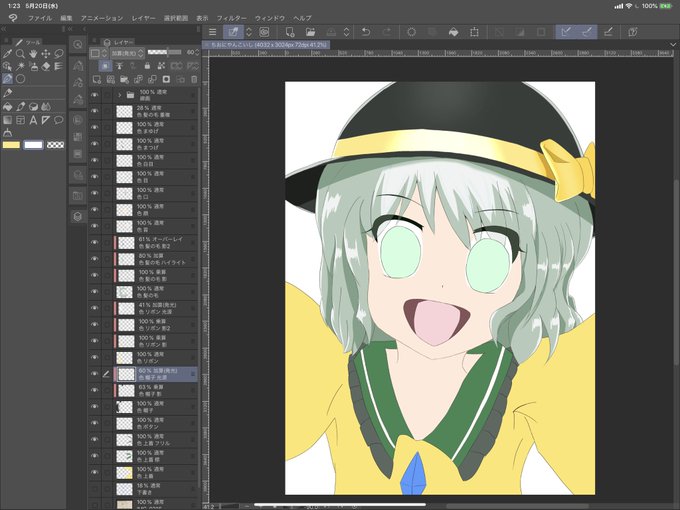Open the ヘルプ menu

click(x=302, y=18)
